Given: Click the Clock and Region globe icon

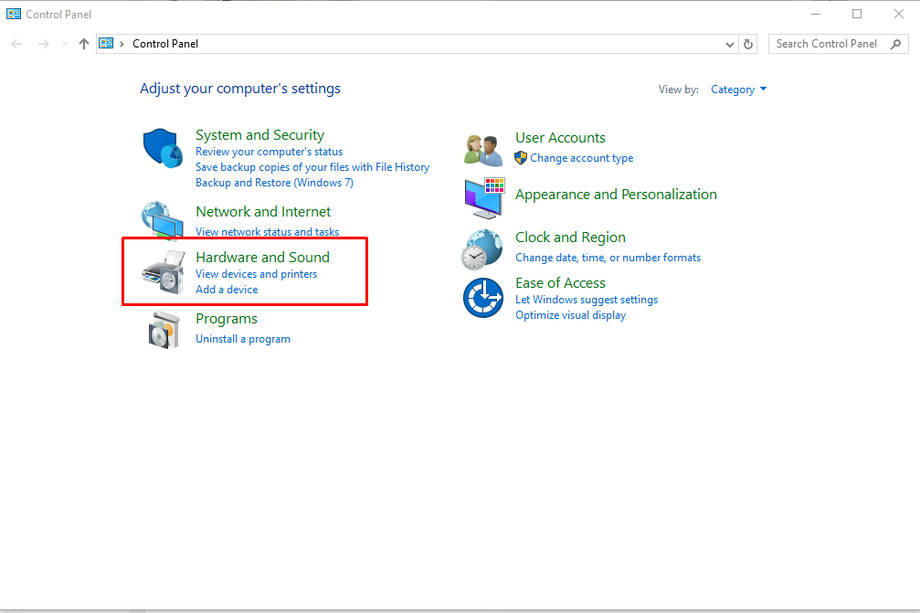Looking at the screenshot, I should [x=482, y=249].
